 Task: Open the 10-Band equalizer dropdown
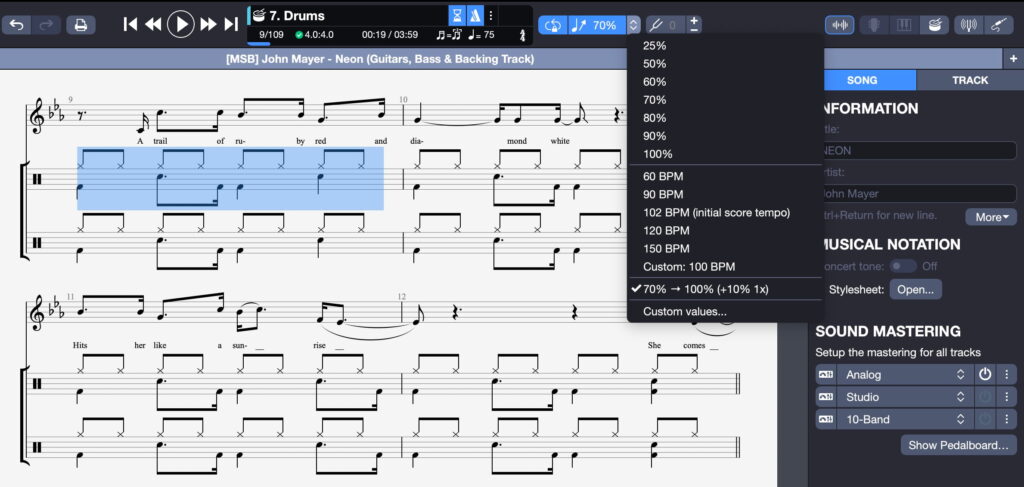[905, 419]
